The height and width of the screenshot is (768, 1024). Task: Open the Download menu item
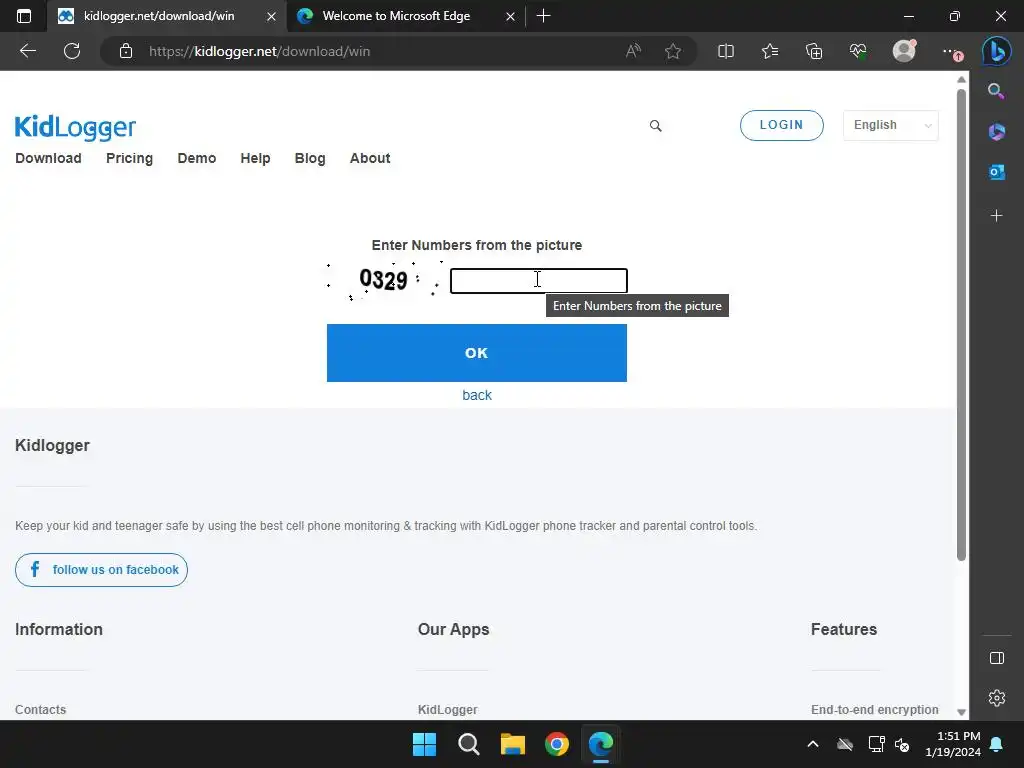[x=48, y=158]
